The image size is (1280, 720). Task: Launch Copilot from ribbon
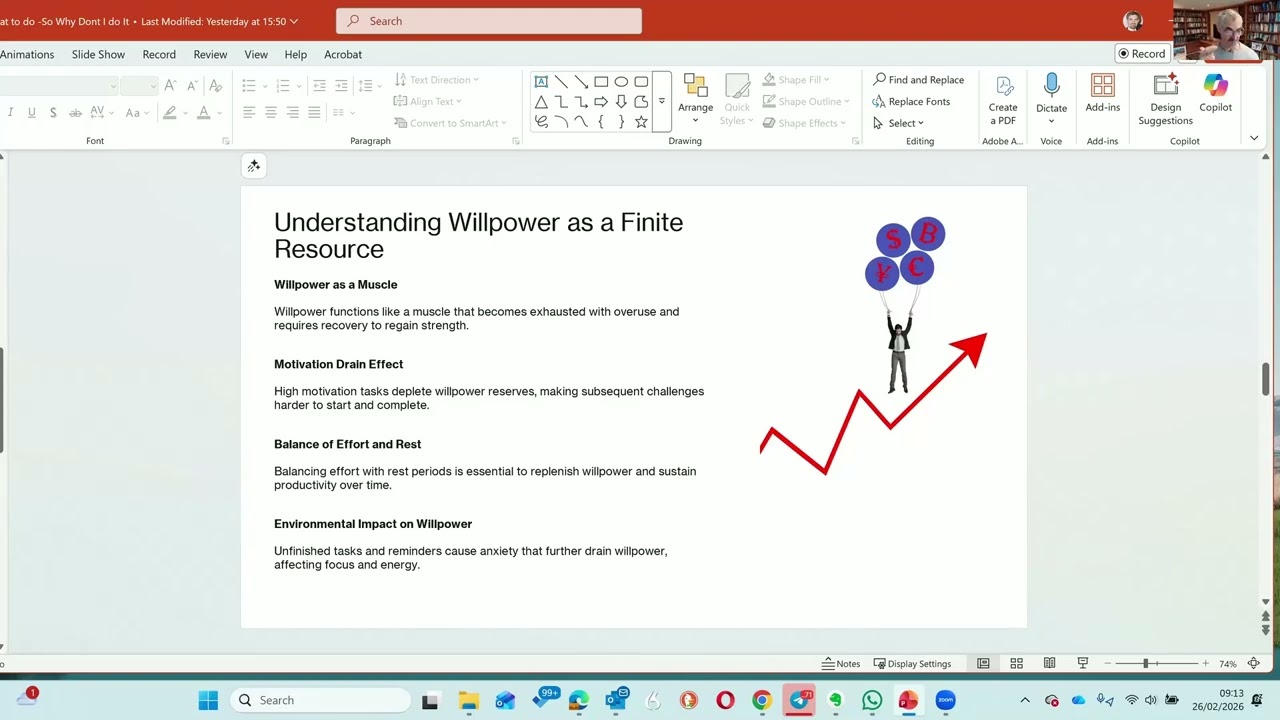1216,93
